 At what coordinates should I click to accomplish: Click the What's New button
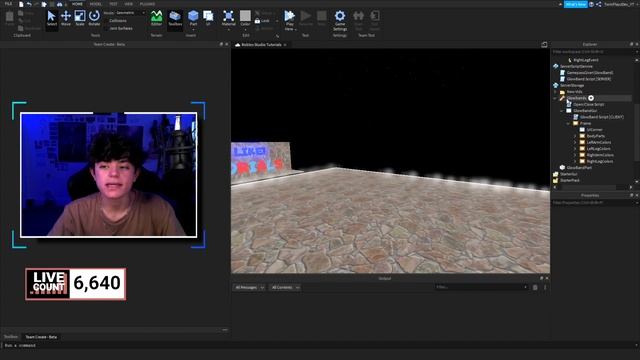(x=576, y=4)
